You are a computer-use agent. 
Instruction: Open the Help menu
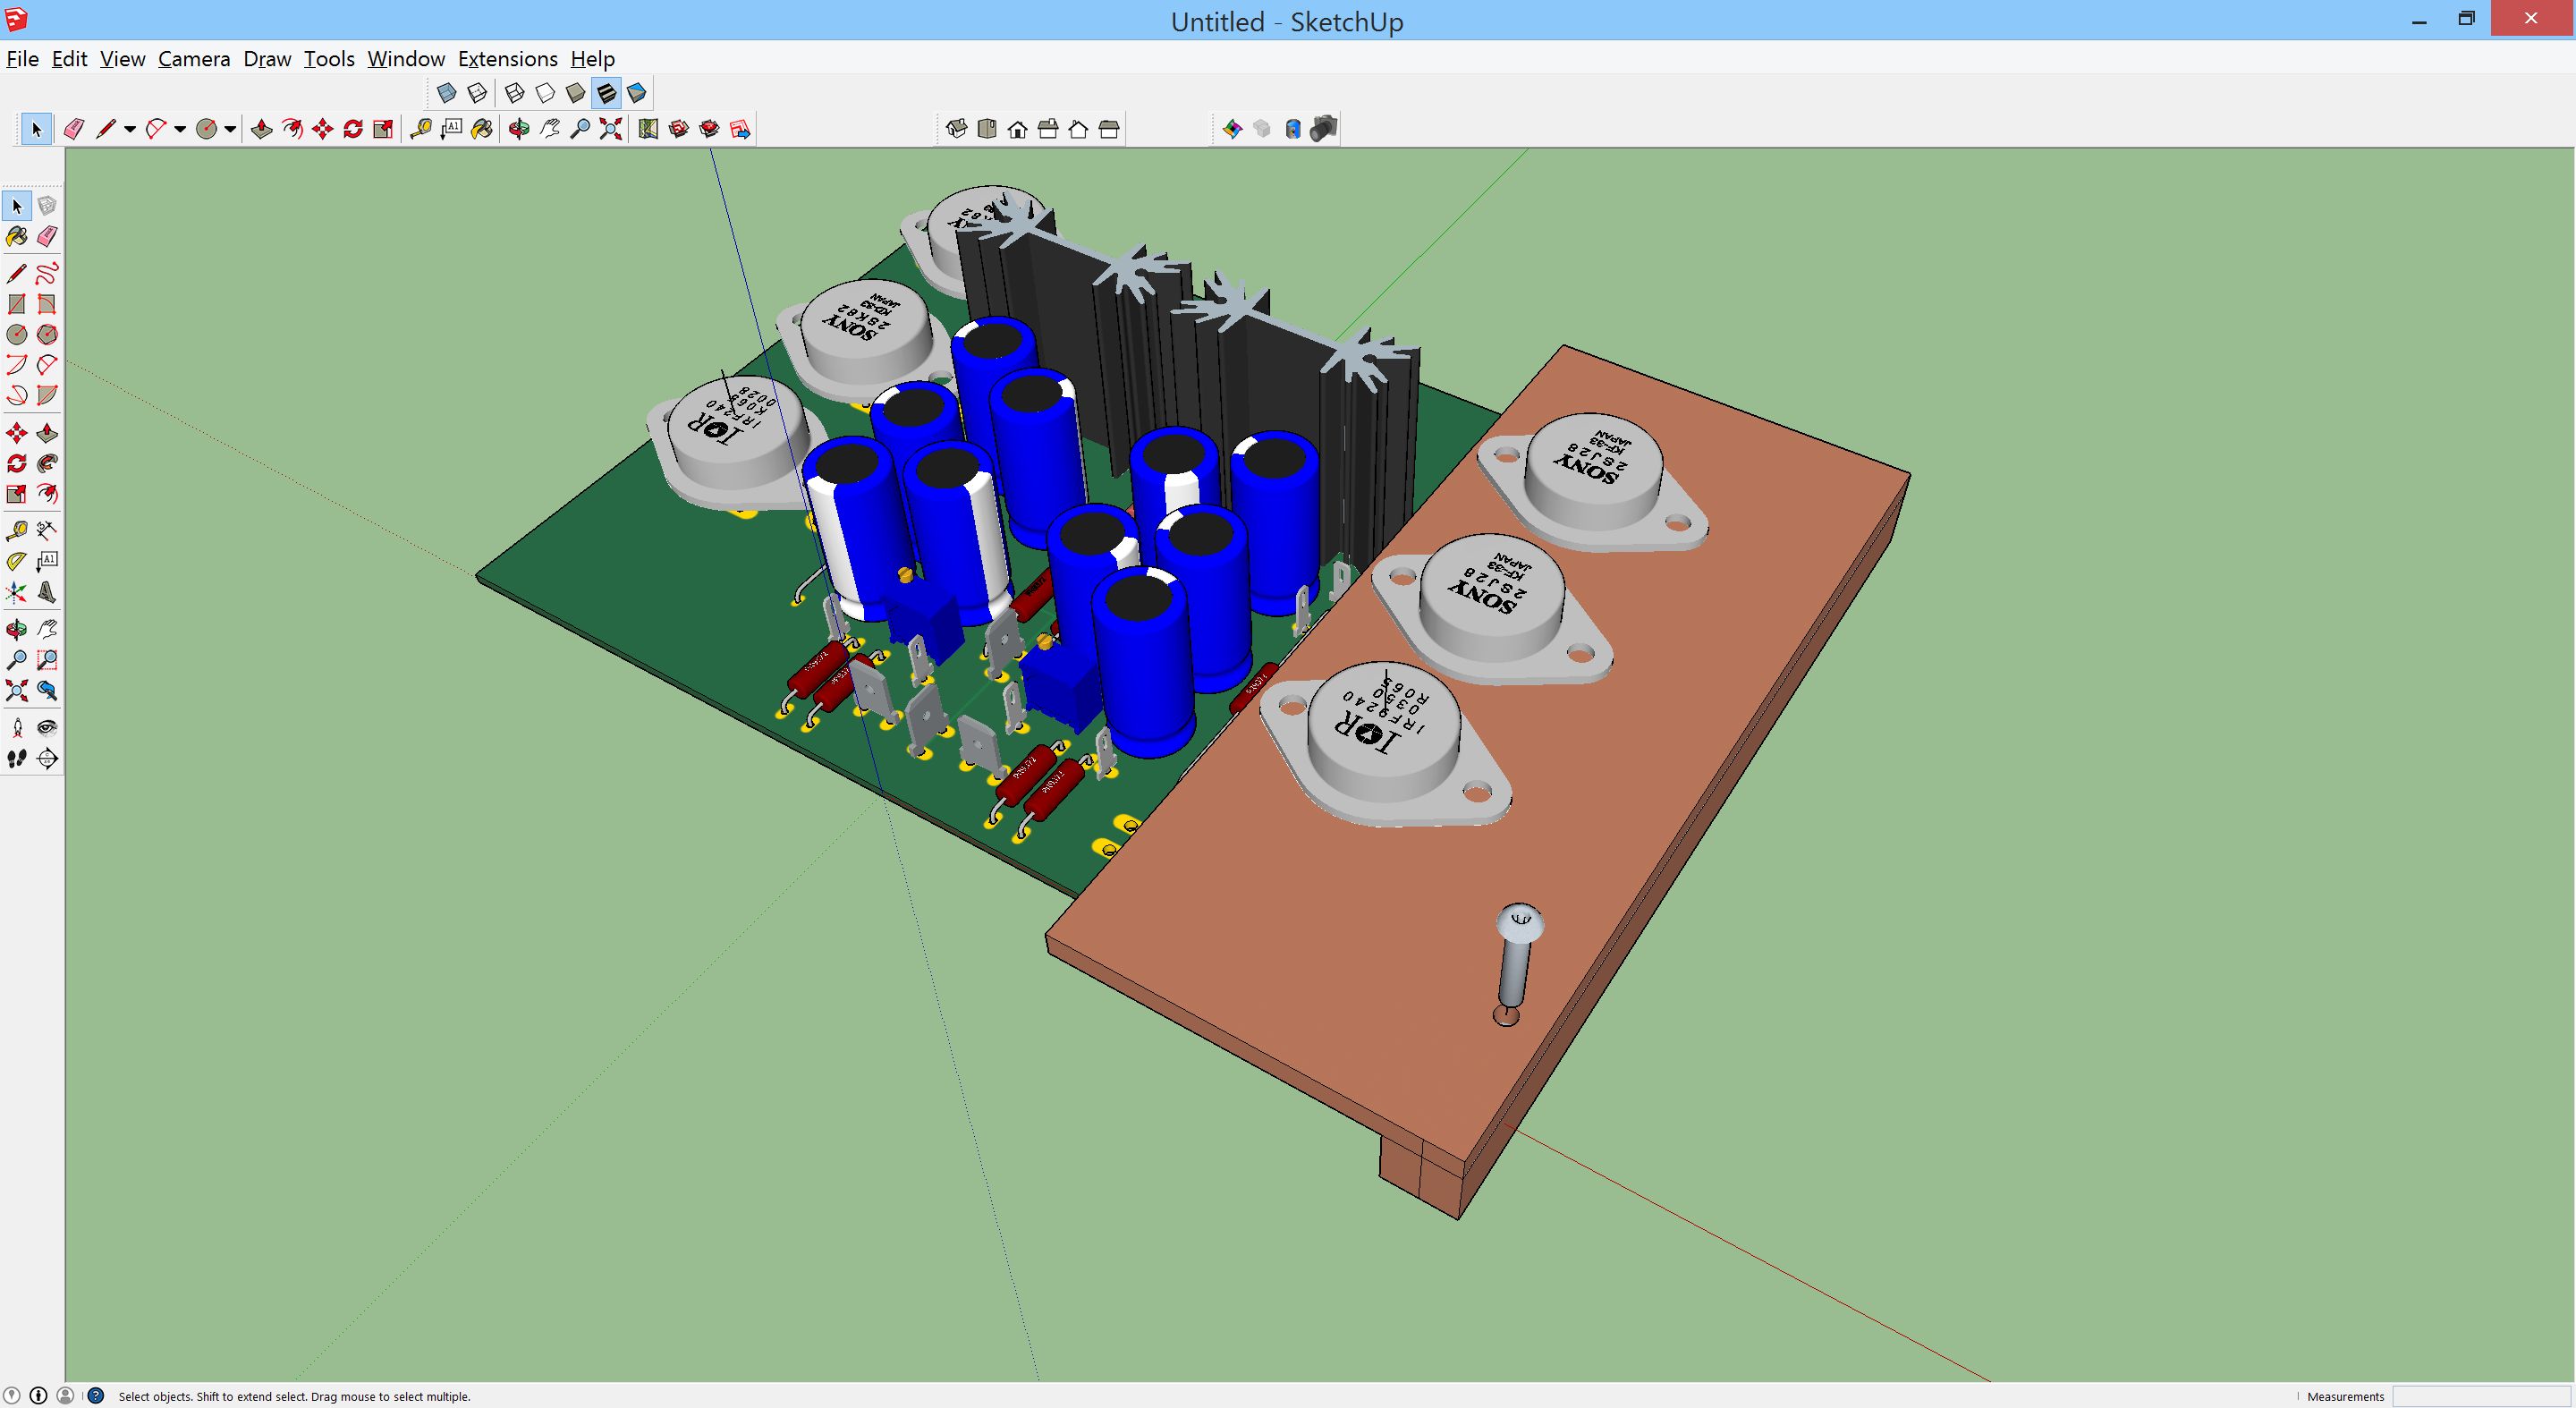(x=592, y=59)
